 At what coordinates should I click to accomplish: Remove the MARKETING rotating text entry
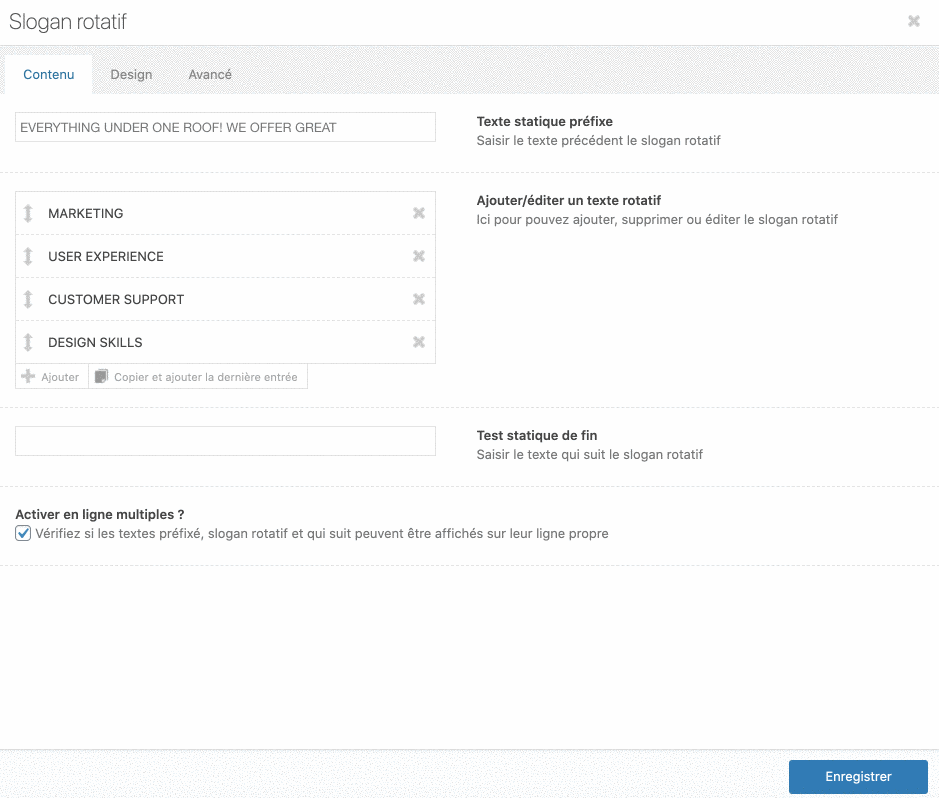click(x=419, y=213)
